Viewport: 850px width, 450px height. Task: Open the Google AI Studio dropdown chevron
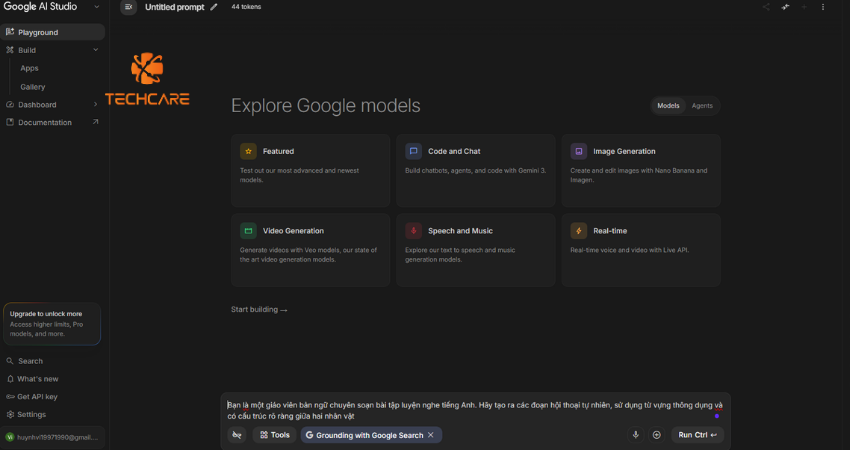coord(96,7)
